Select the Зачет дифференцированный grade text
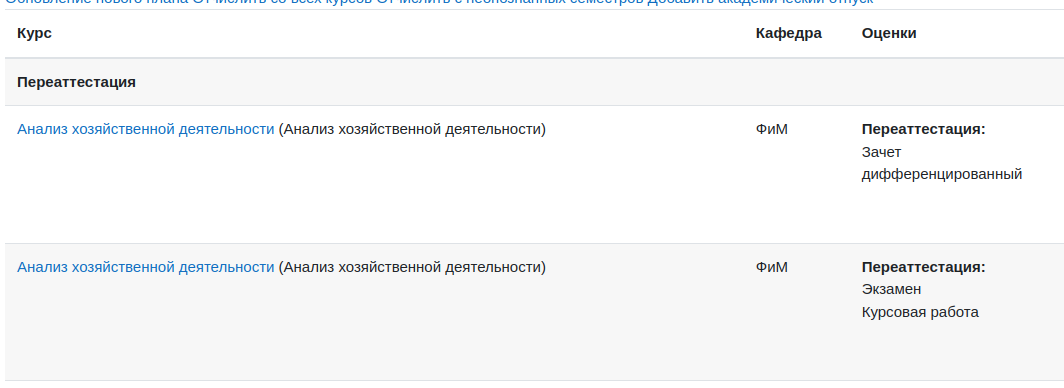Image resolution: width=1064 pixels, height=388 pixels. [942, 163]
